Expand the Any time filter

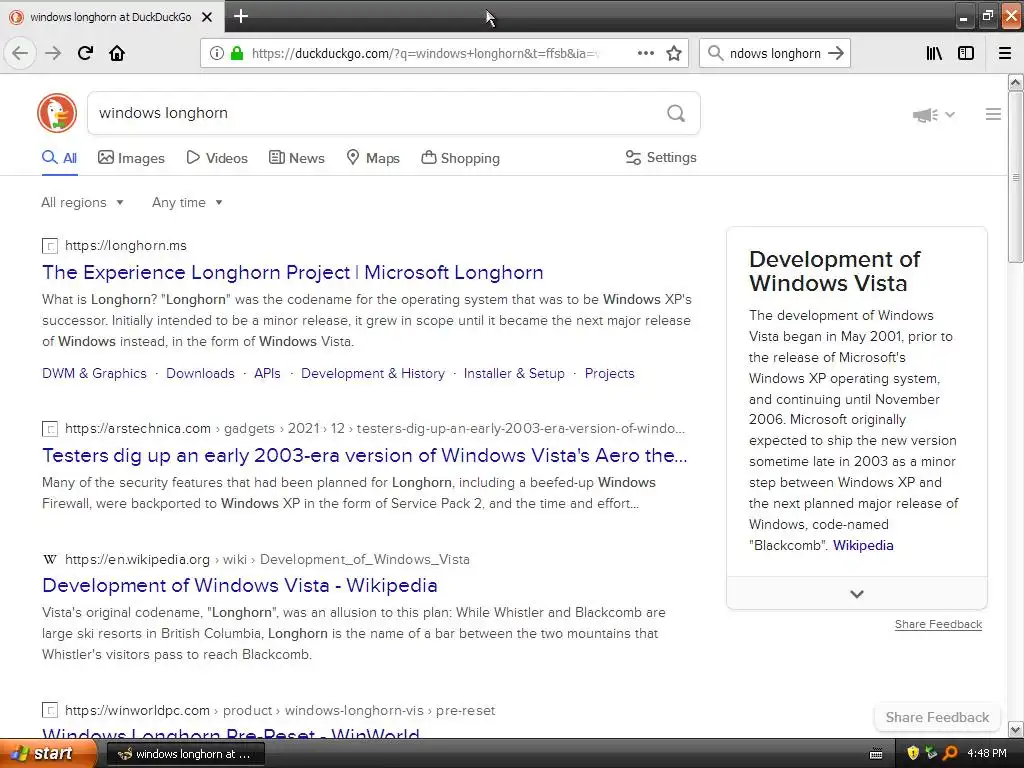point(187,202)
